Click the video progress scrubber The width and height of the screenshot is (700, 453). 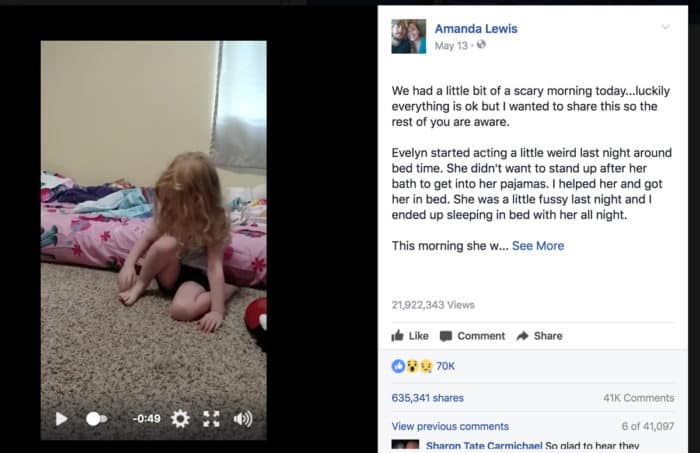[x=96, y=419]
